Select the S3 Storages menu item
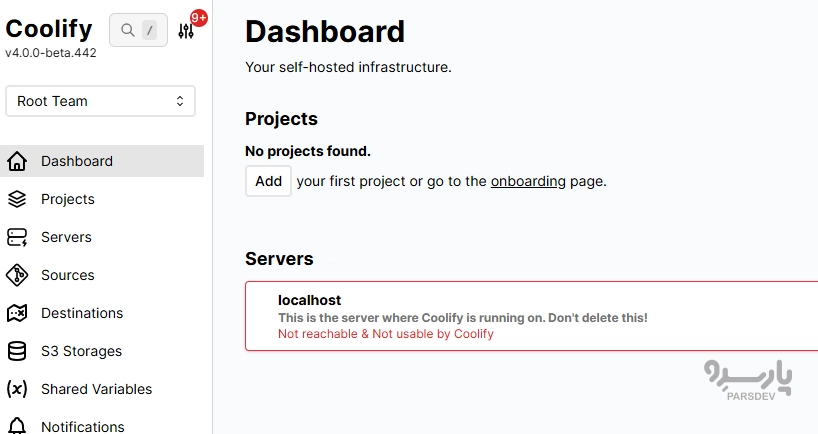 coord(81,351)
